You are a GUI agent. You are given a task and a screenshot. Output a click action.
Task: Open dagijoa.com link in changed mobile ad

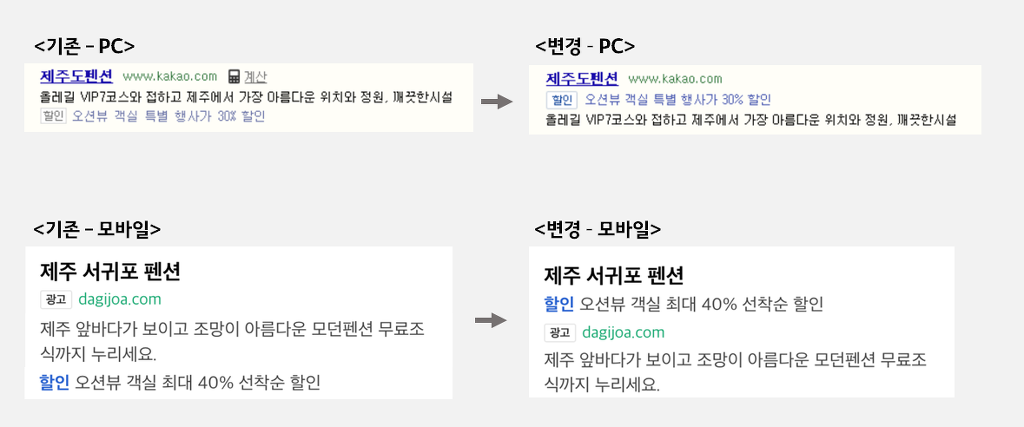pos(624,332)
